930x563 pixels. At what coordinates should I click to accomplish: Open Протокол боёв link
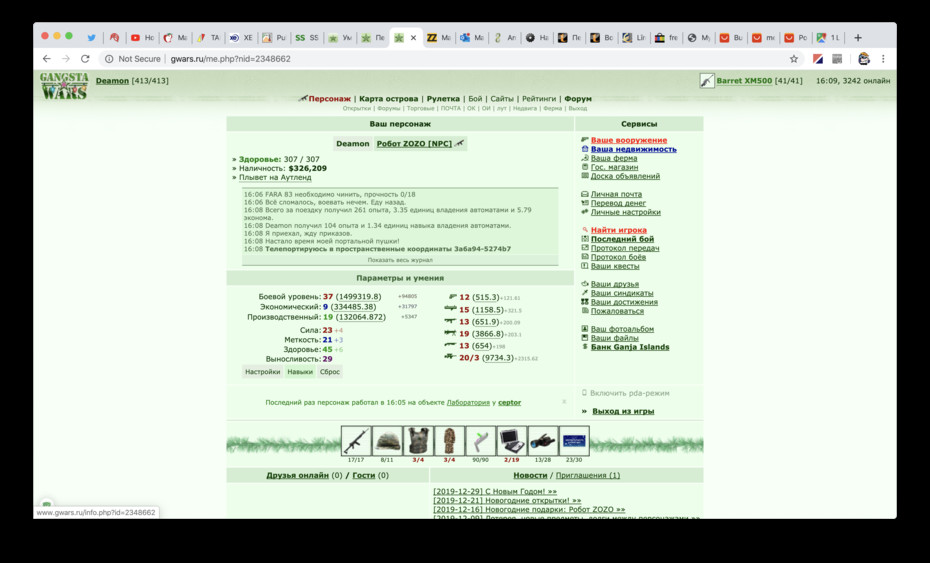618,257
